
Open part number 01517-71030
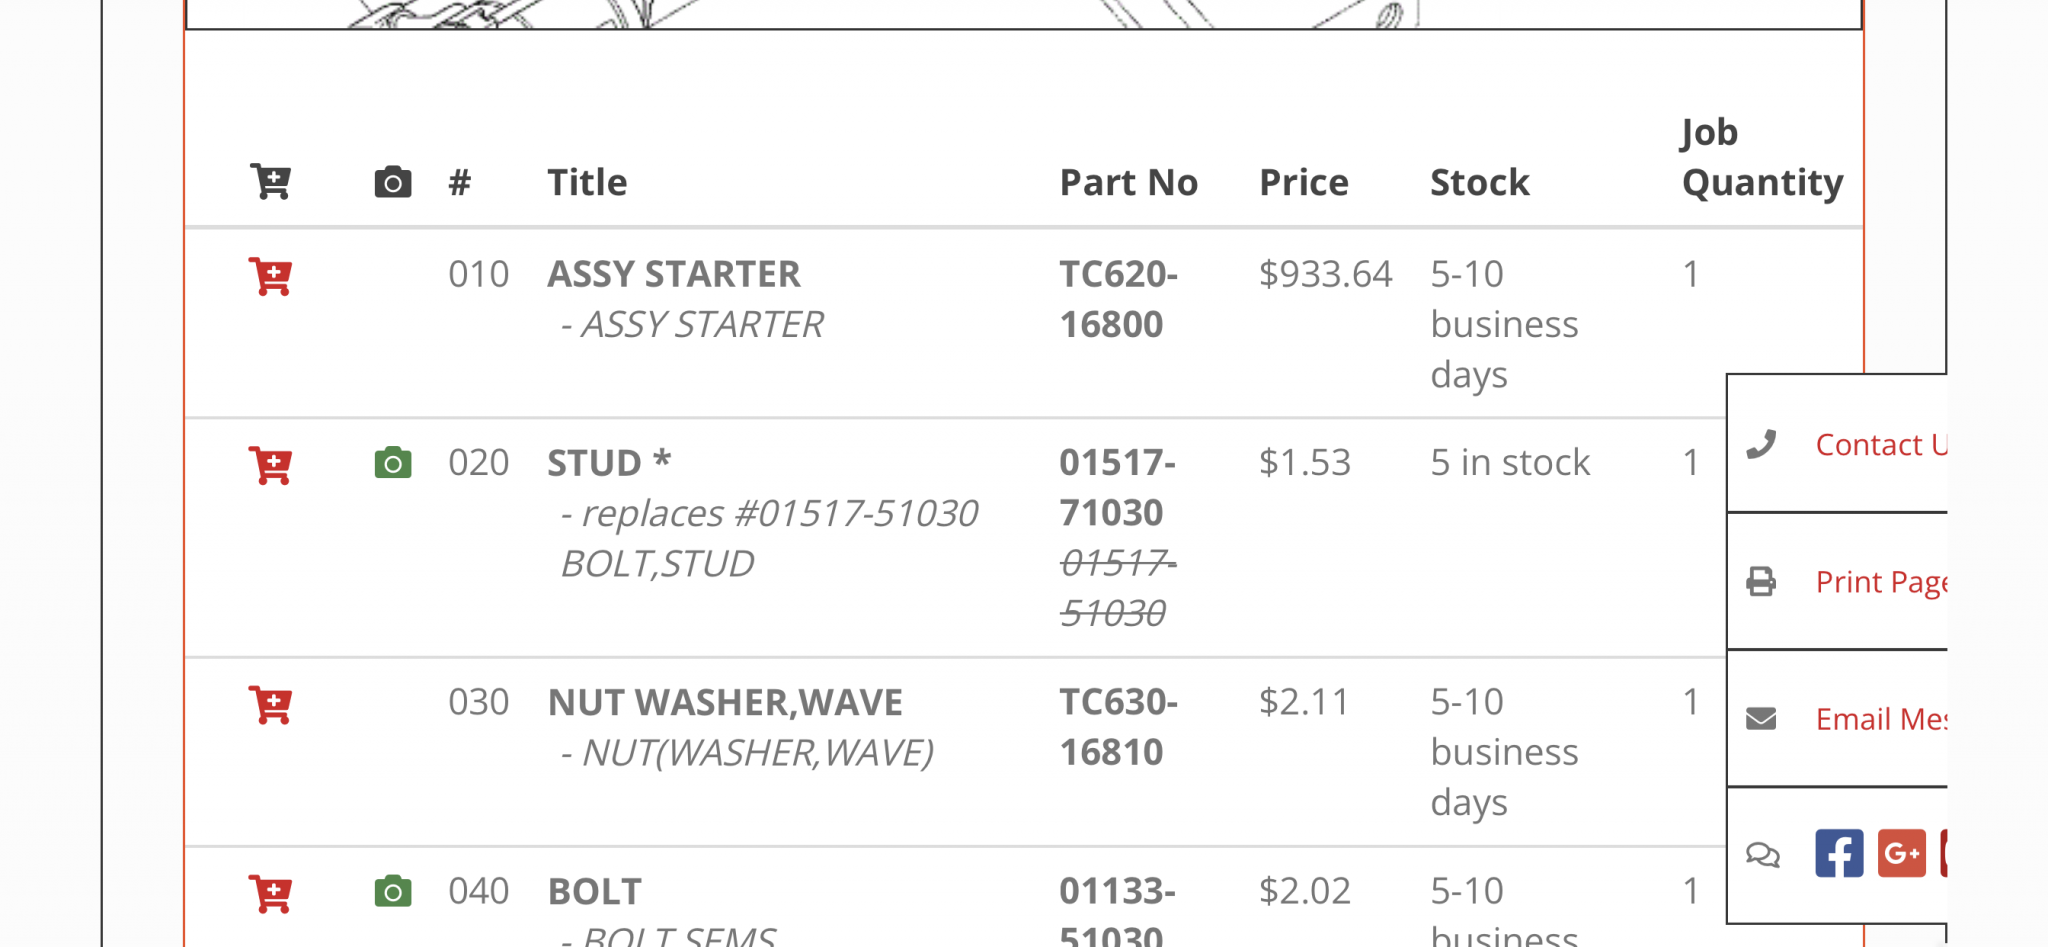(1118, 487)
